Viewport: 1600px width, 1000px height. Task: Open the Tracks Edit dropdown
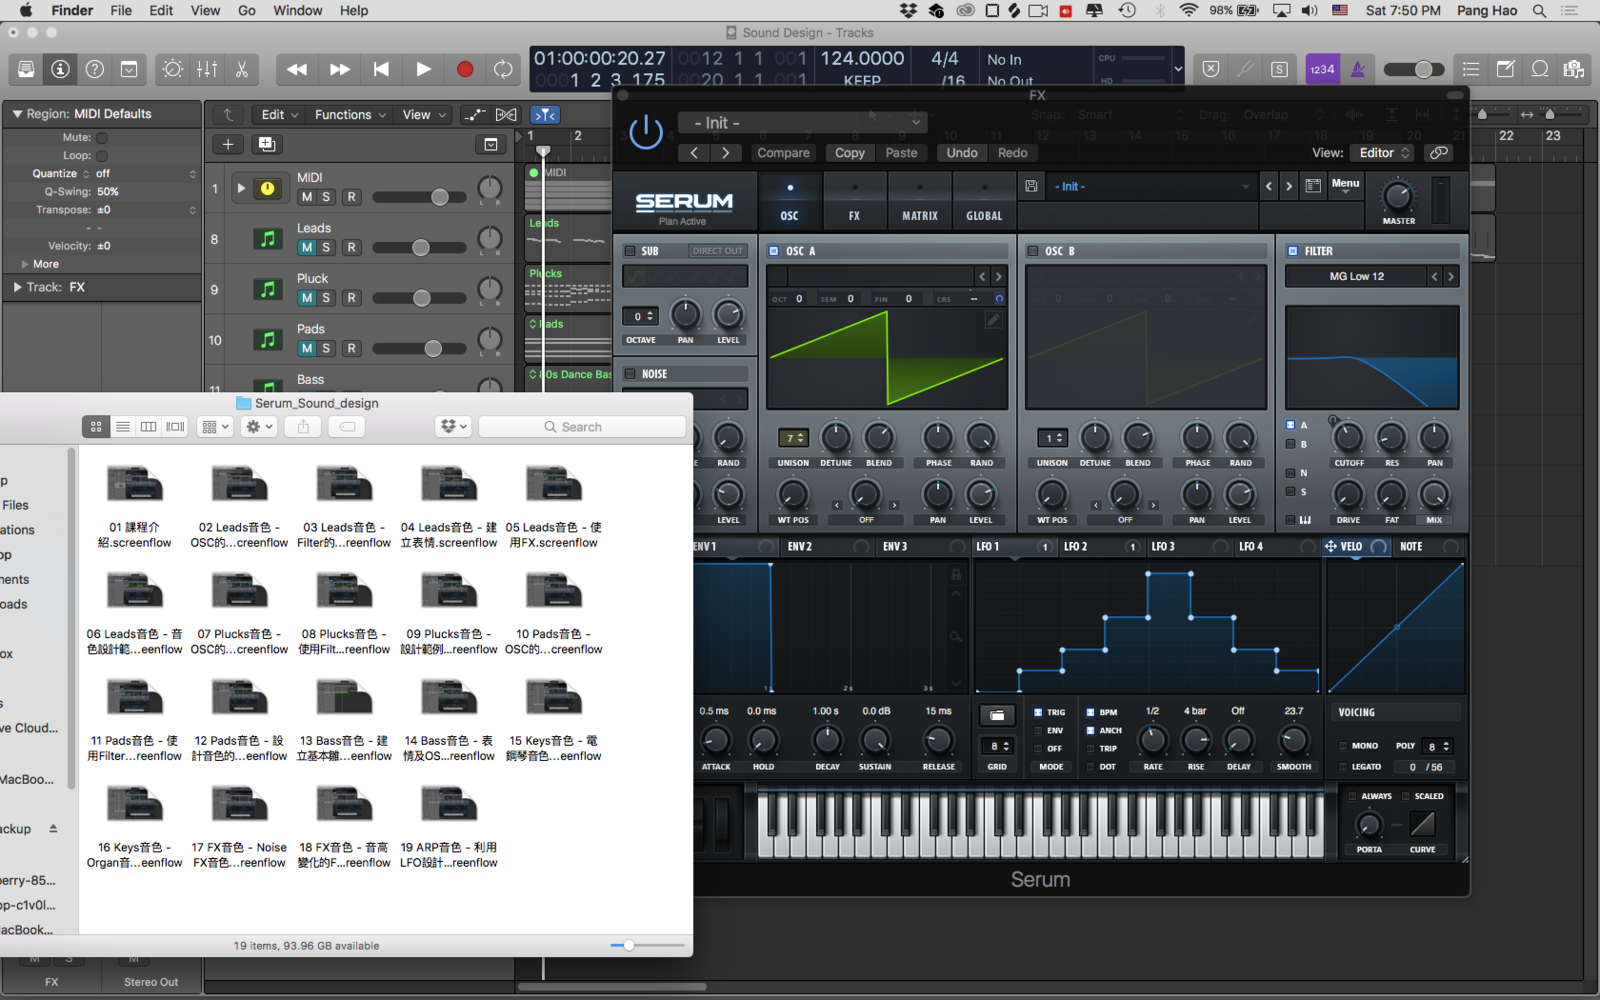tap(280, 115)
